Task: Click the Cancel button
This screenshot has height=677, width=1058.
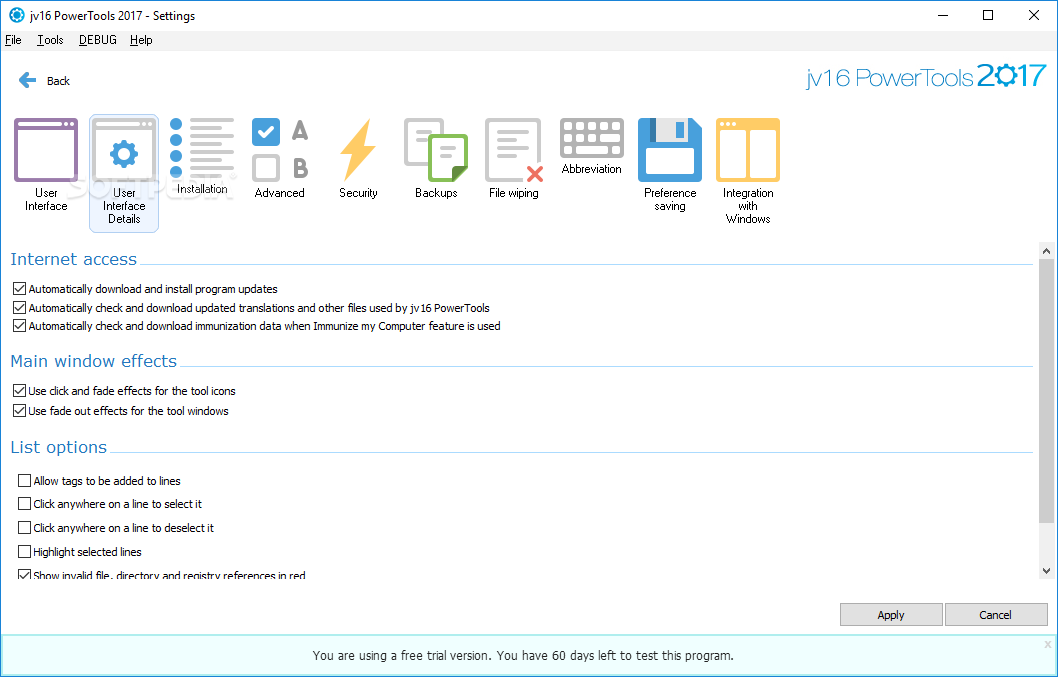Action: pos(995,615)
